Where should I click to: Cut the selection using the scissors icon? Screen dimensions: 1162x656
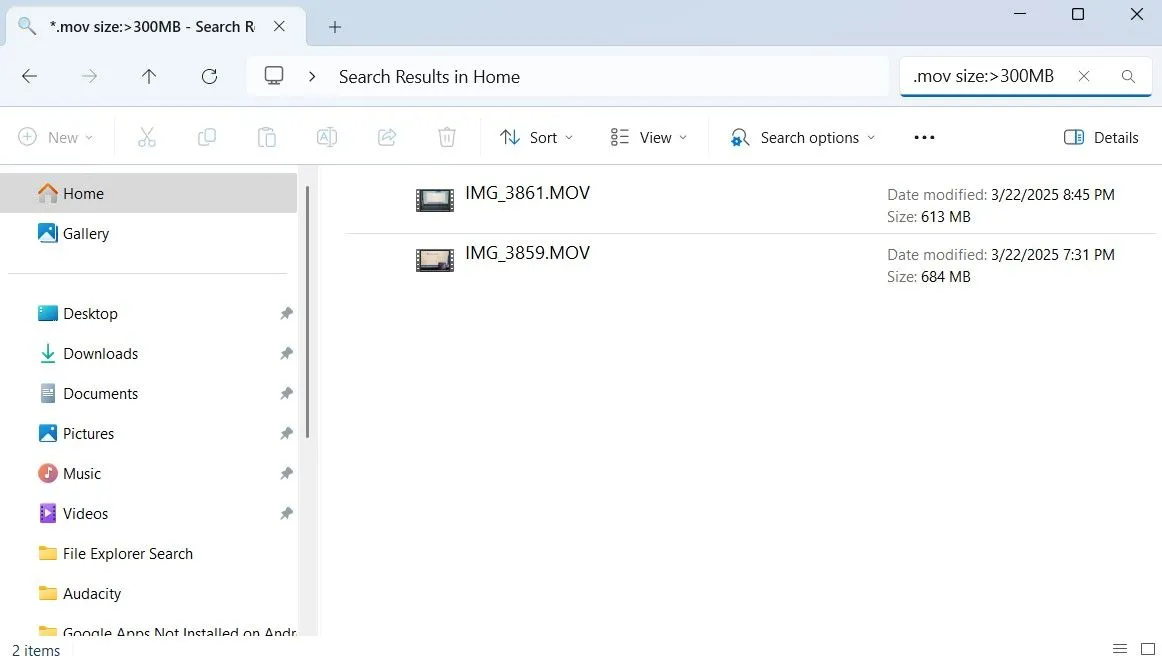(147, 137)
